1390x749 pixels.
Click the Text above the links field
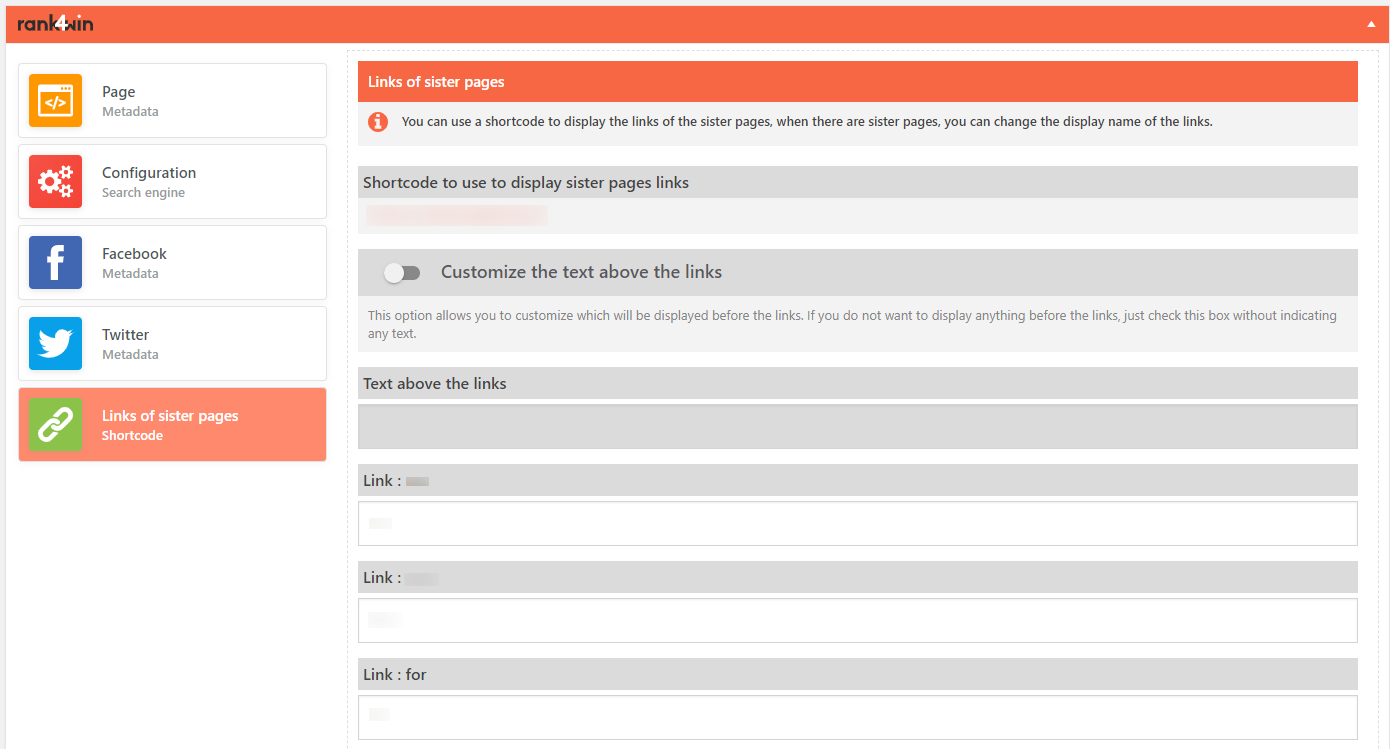pyautogui.click(x=857, y=427)
